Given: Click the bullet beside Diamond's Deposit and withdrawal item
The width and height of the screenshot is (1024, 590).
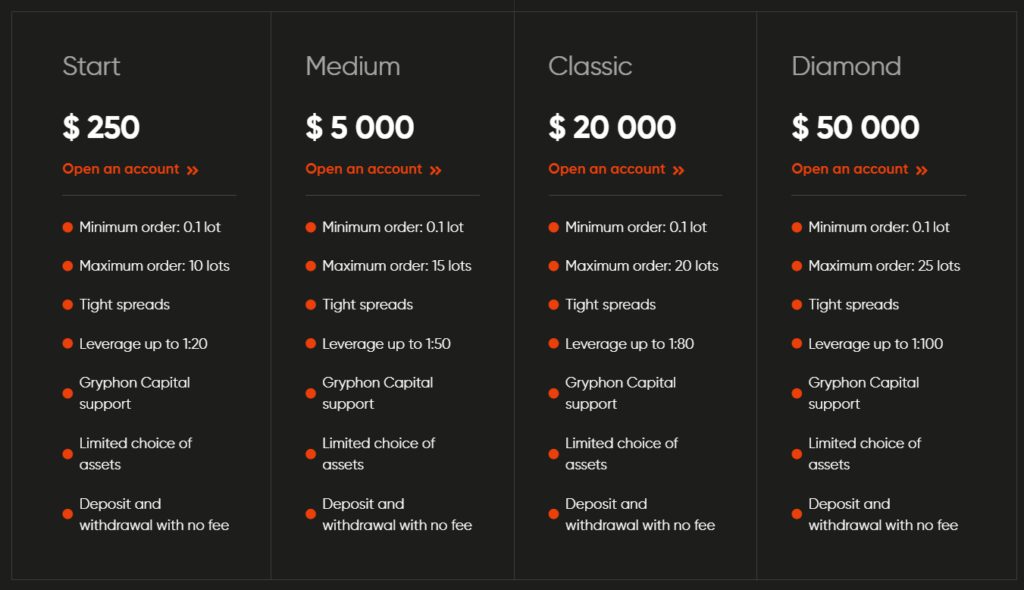Looking at the screenshot, I should [x=796, y=514].
